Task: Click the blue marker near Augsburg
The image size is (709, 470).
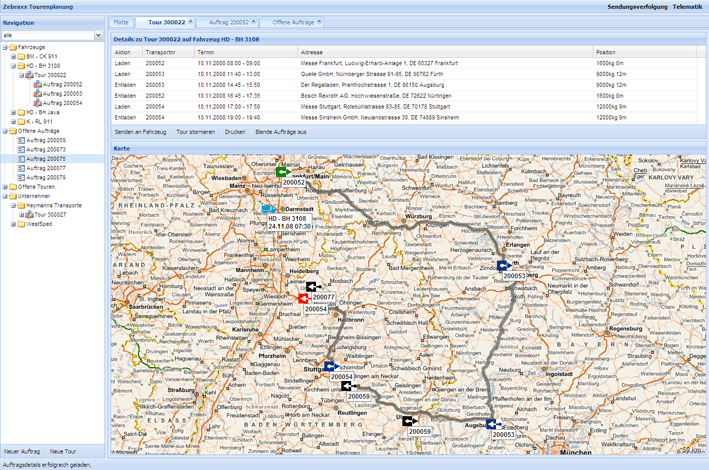Action: (492, 425)
